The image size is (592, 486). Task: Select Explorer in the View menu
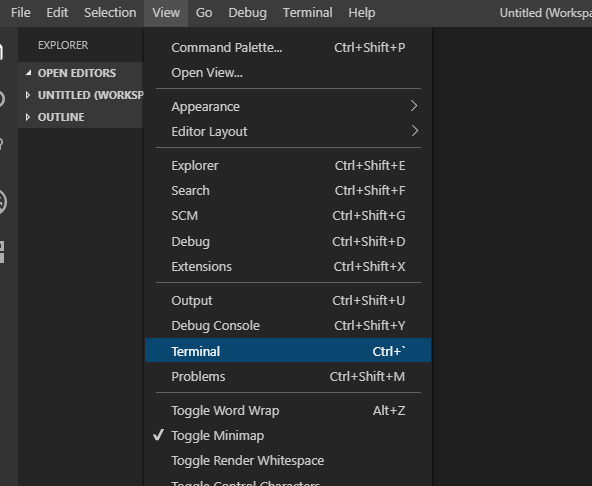[288, 165]
